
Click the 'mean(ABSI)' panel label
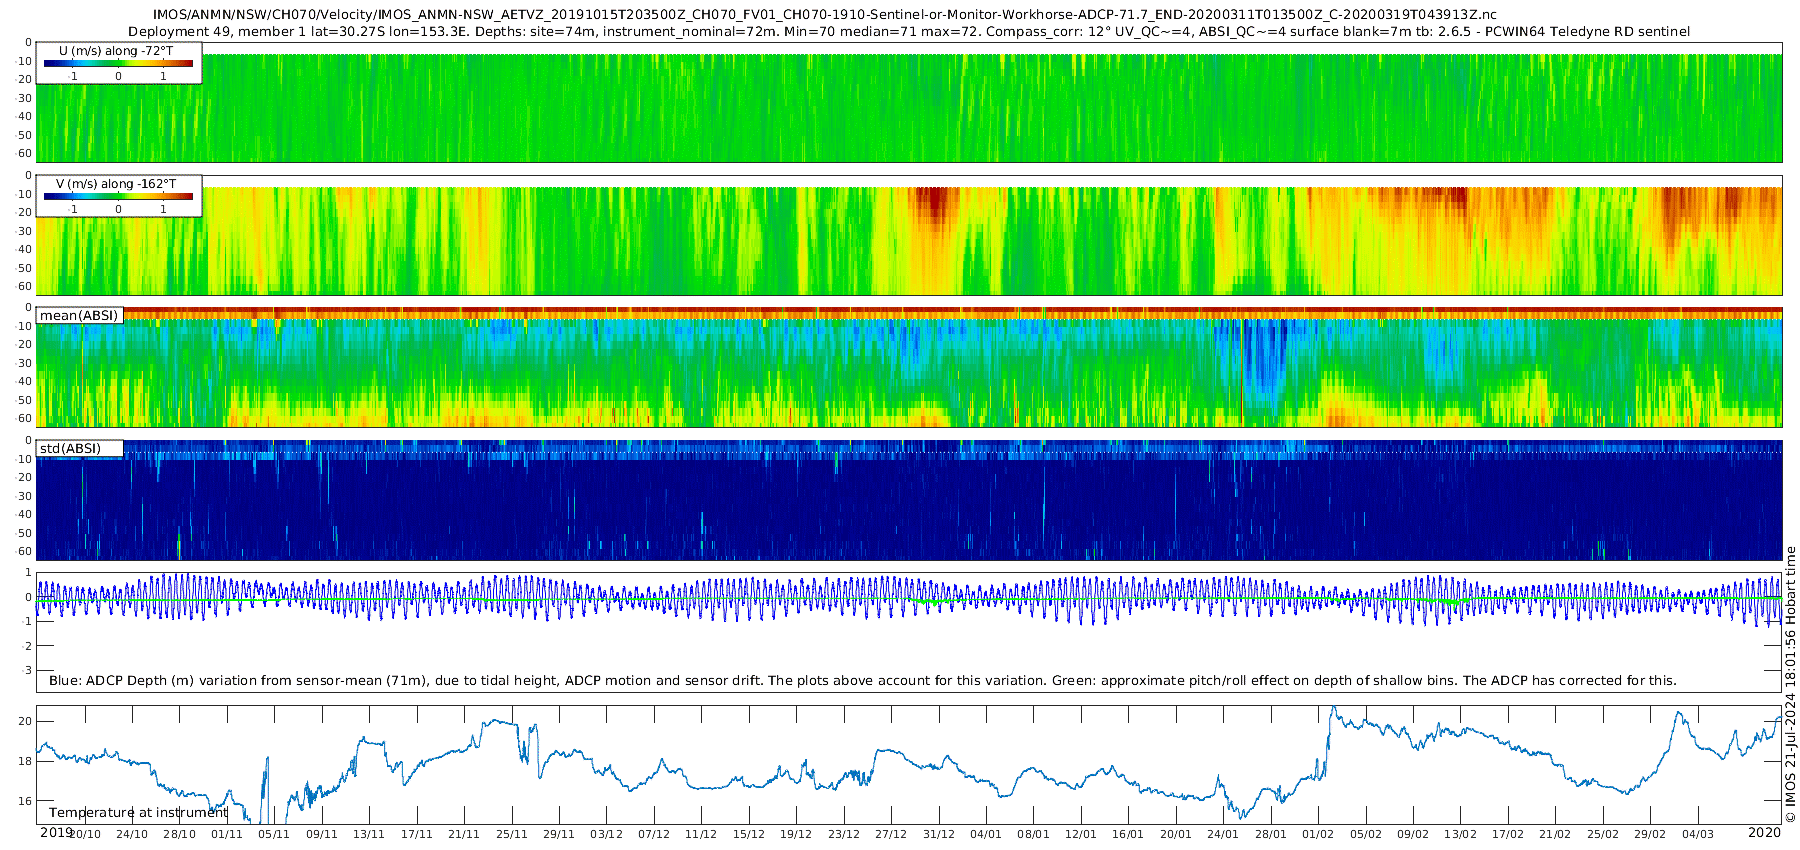(x=79, y=316)
